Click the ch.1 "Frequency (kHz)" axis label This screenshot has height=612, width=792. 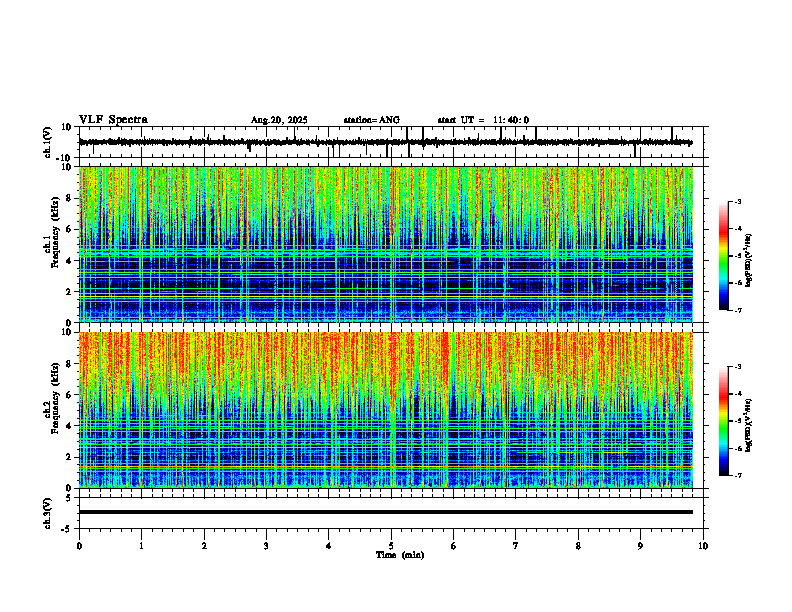pos(55,232)
